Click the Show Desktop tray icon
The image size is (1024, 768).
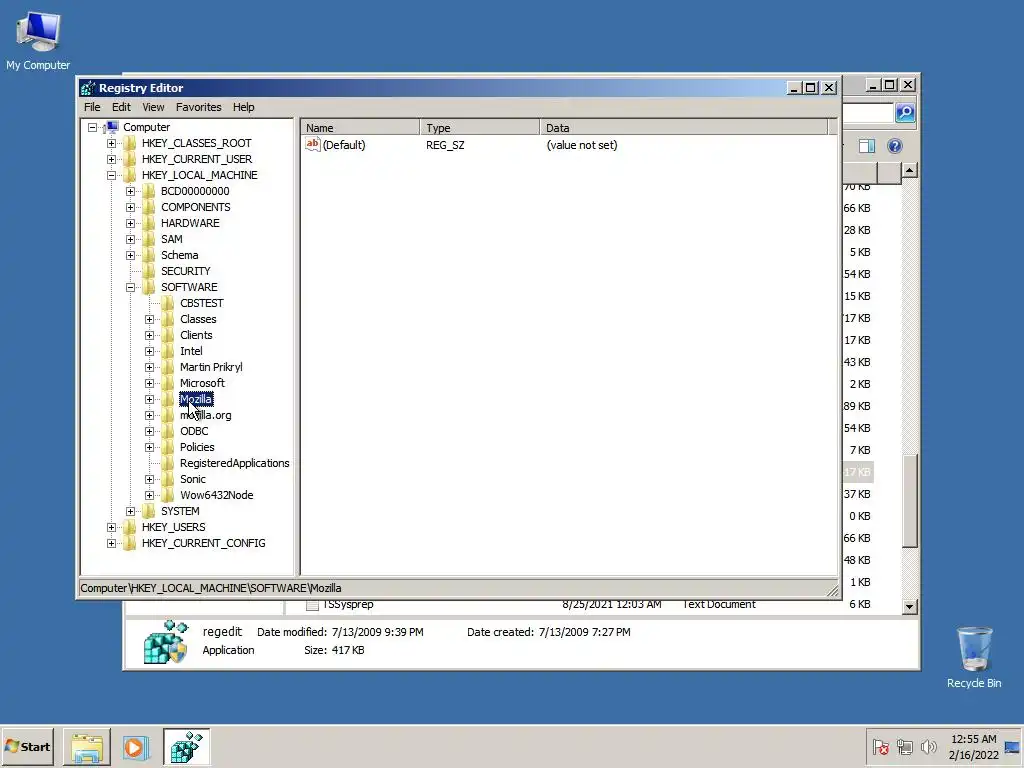coord(1012,747)
